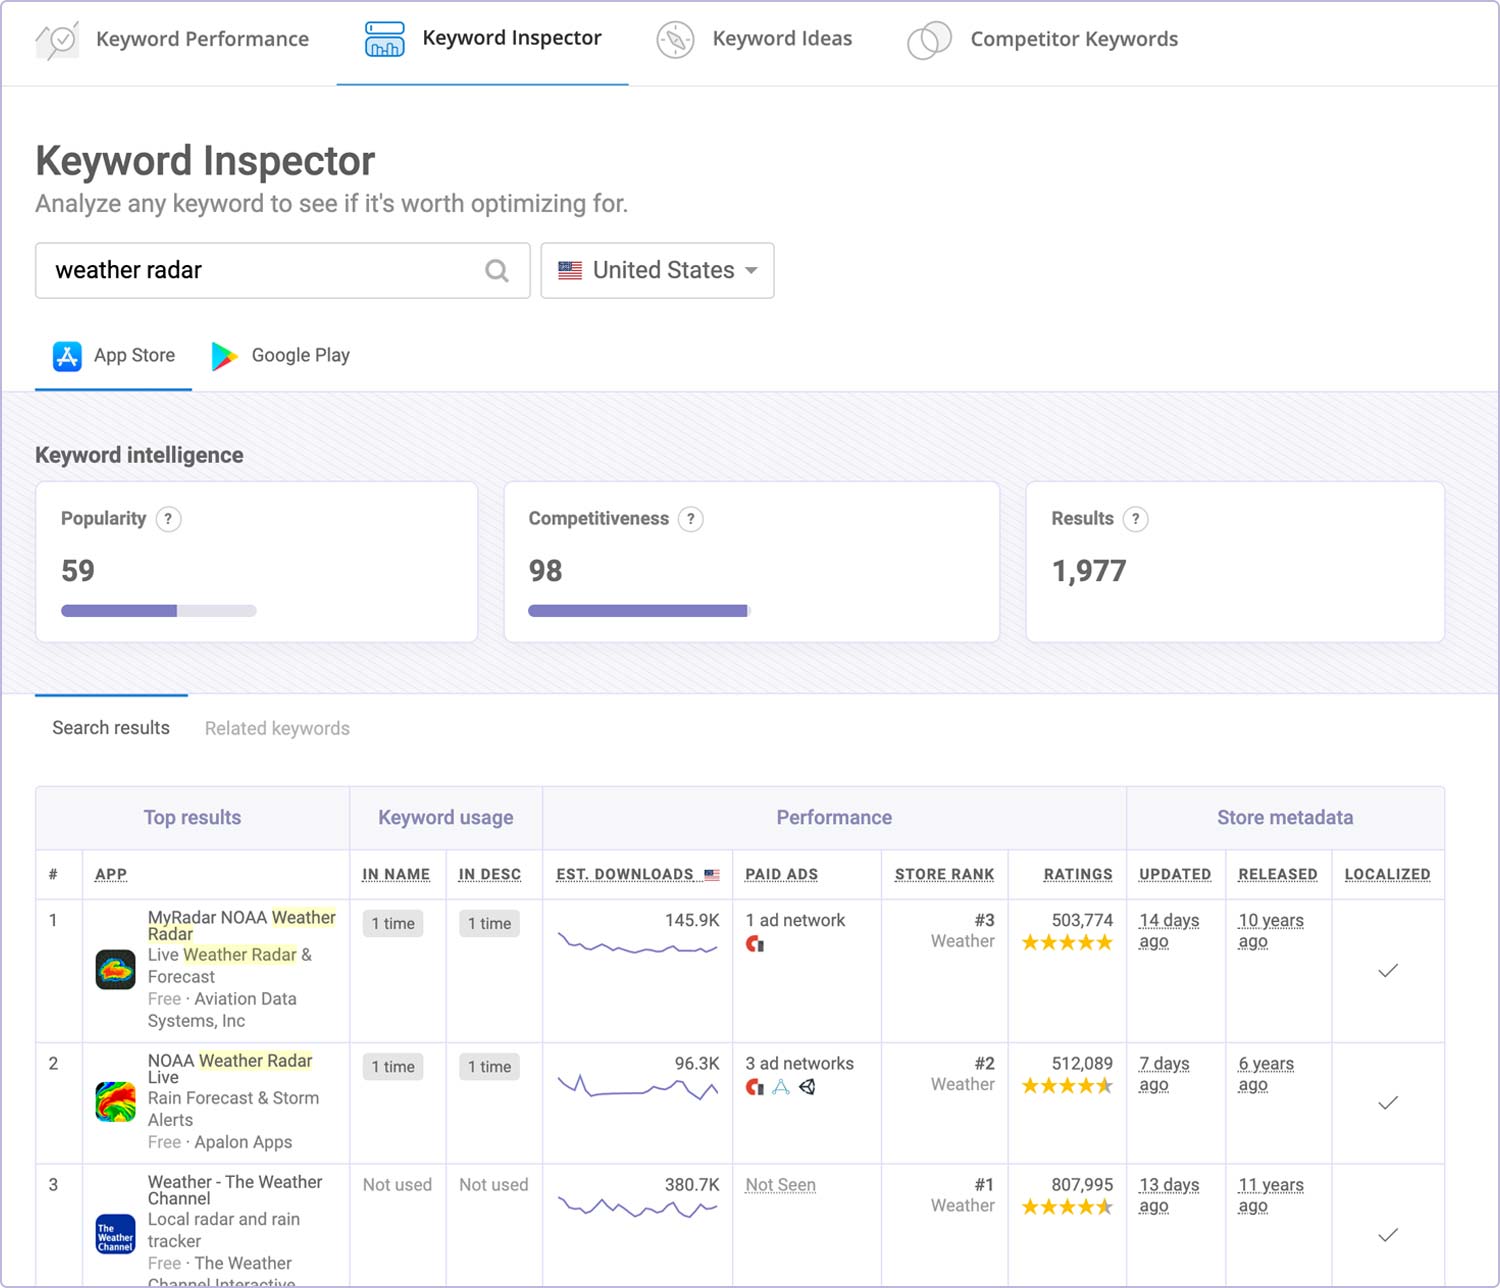Click NOAA row's red ad network icon
1500x1288 pixels.
point(755,1087)
